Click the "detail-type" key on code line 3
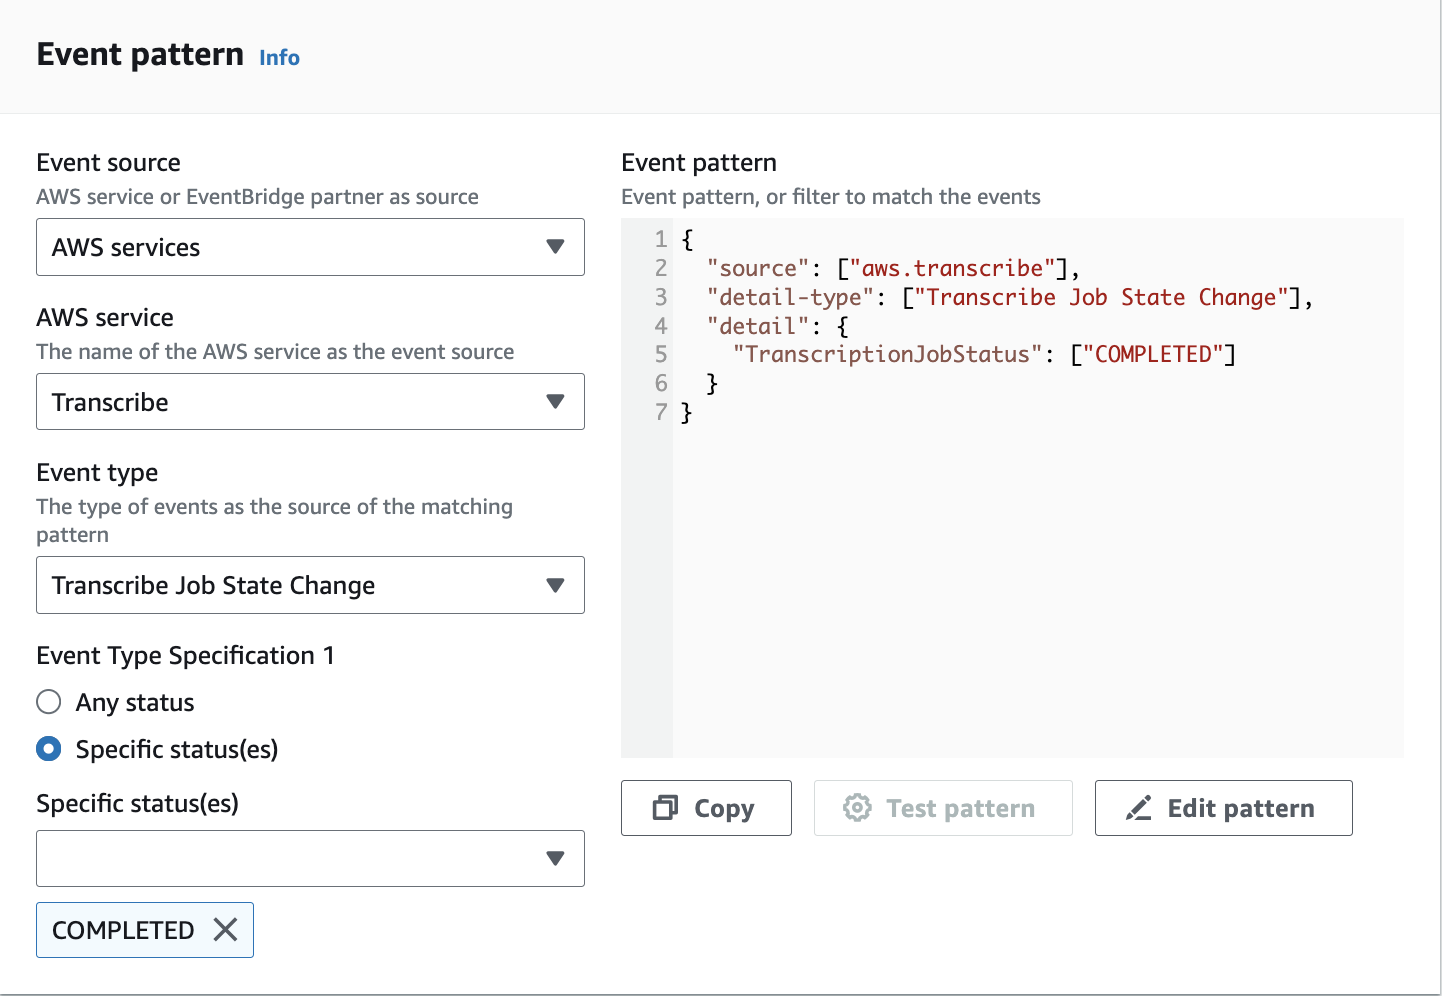 click(790, 297)
